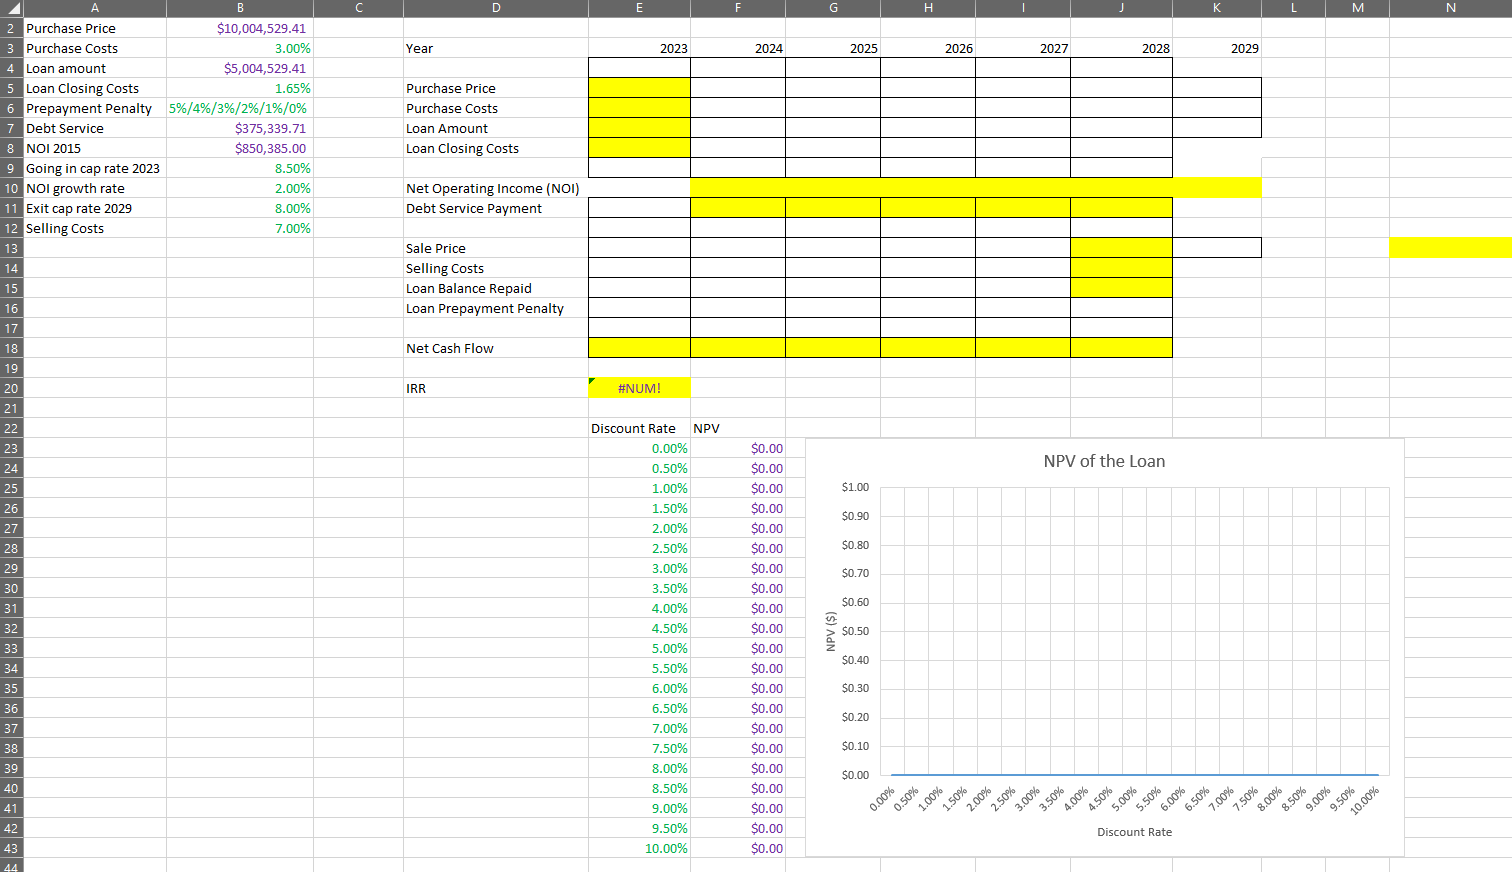
Task: Select the yellow Debt Service Payment cell under 2024
Action: coord(738,208)
